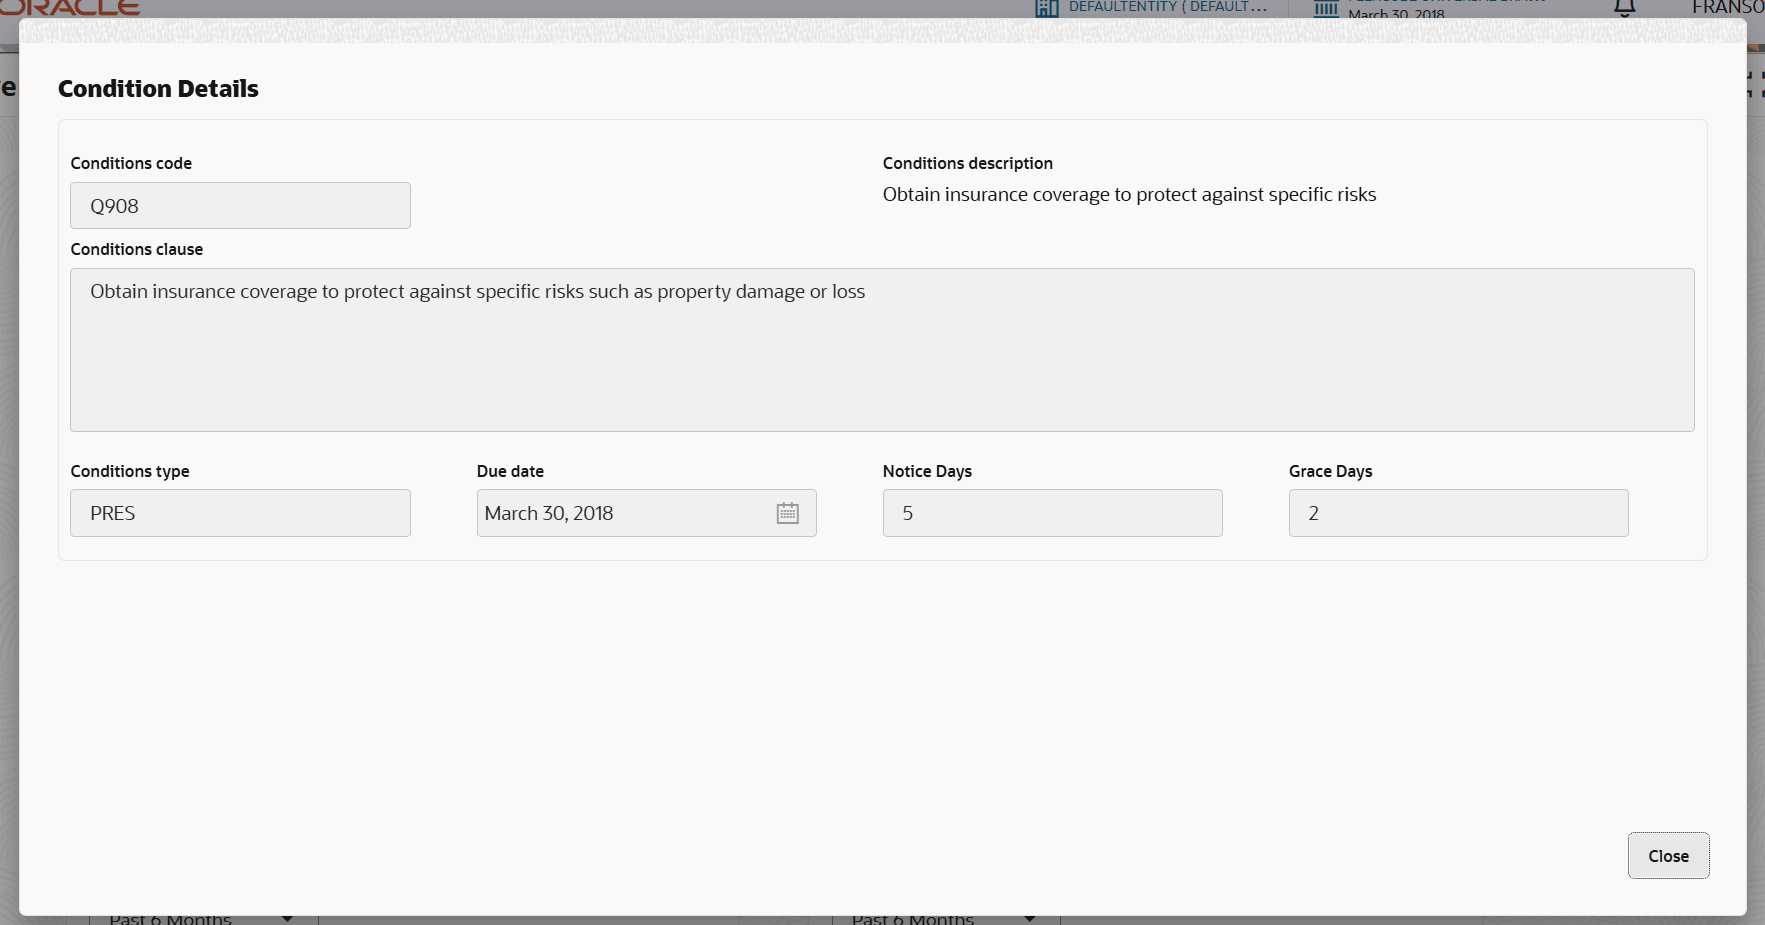Click the branch date in header

click(1395, 15)
